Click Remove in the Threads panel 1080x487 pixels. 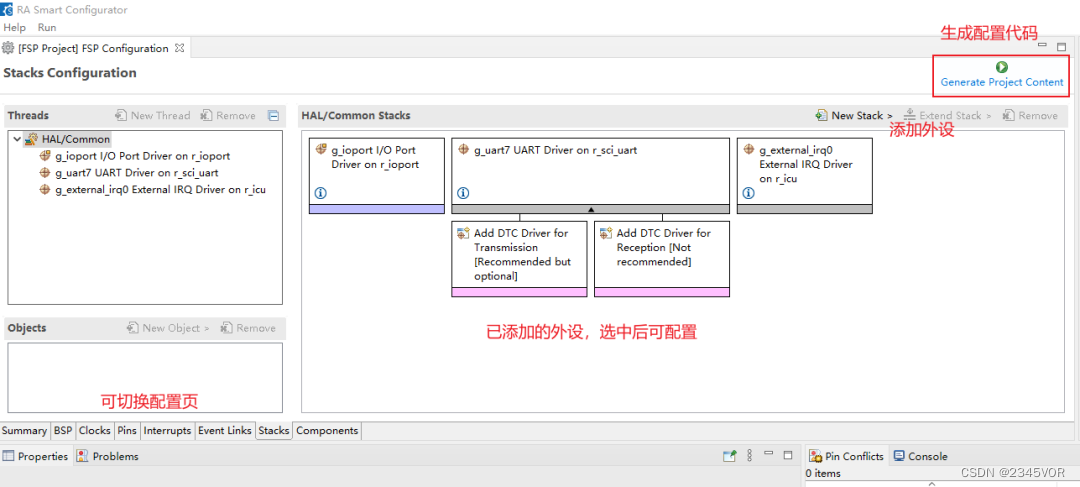[x=228, y=116]
